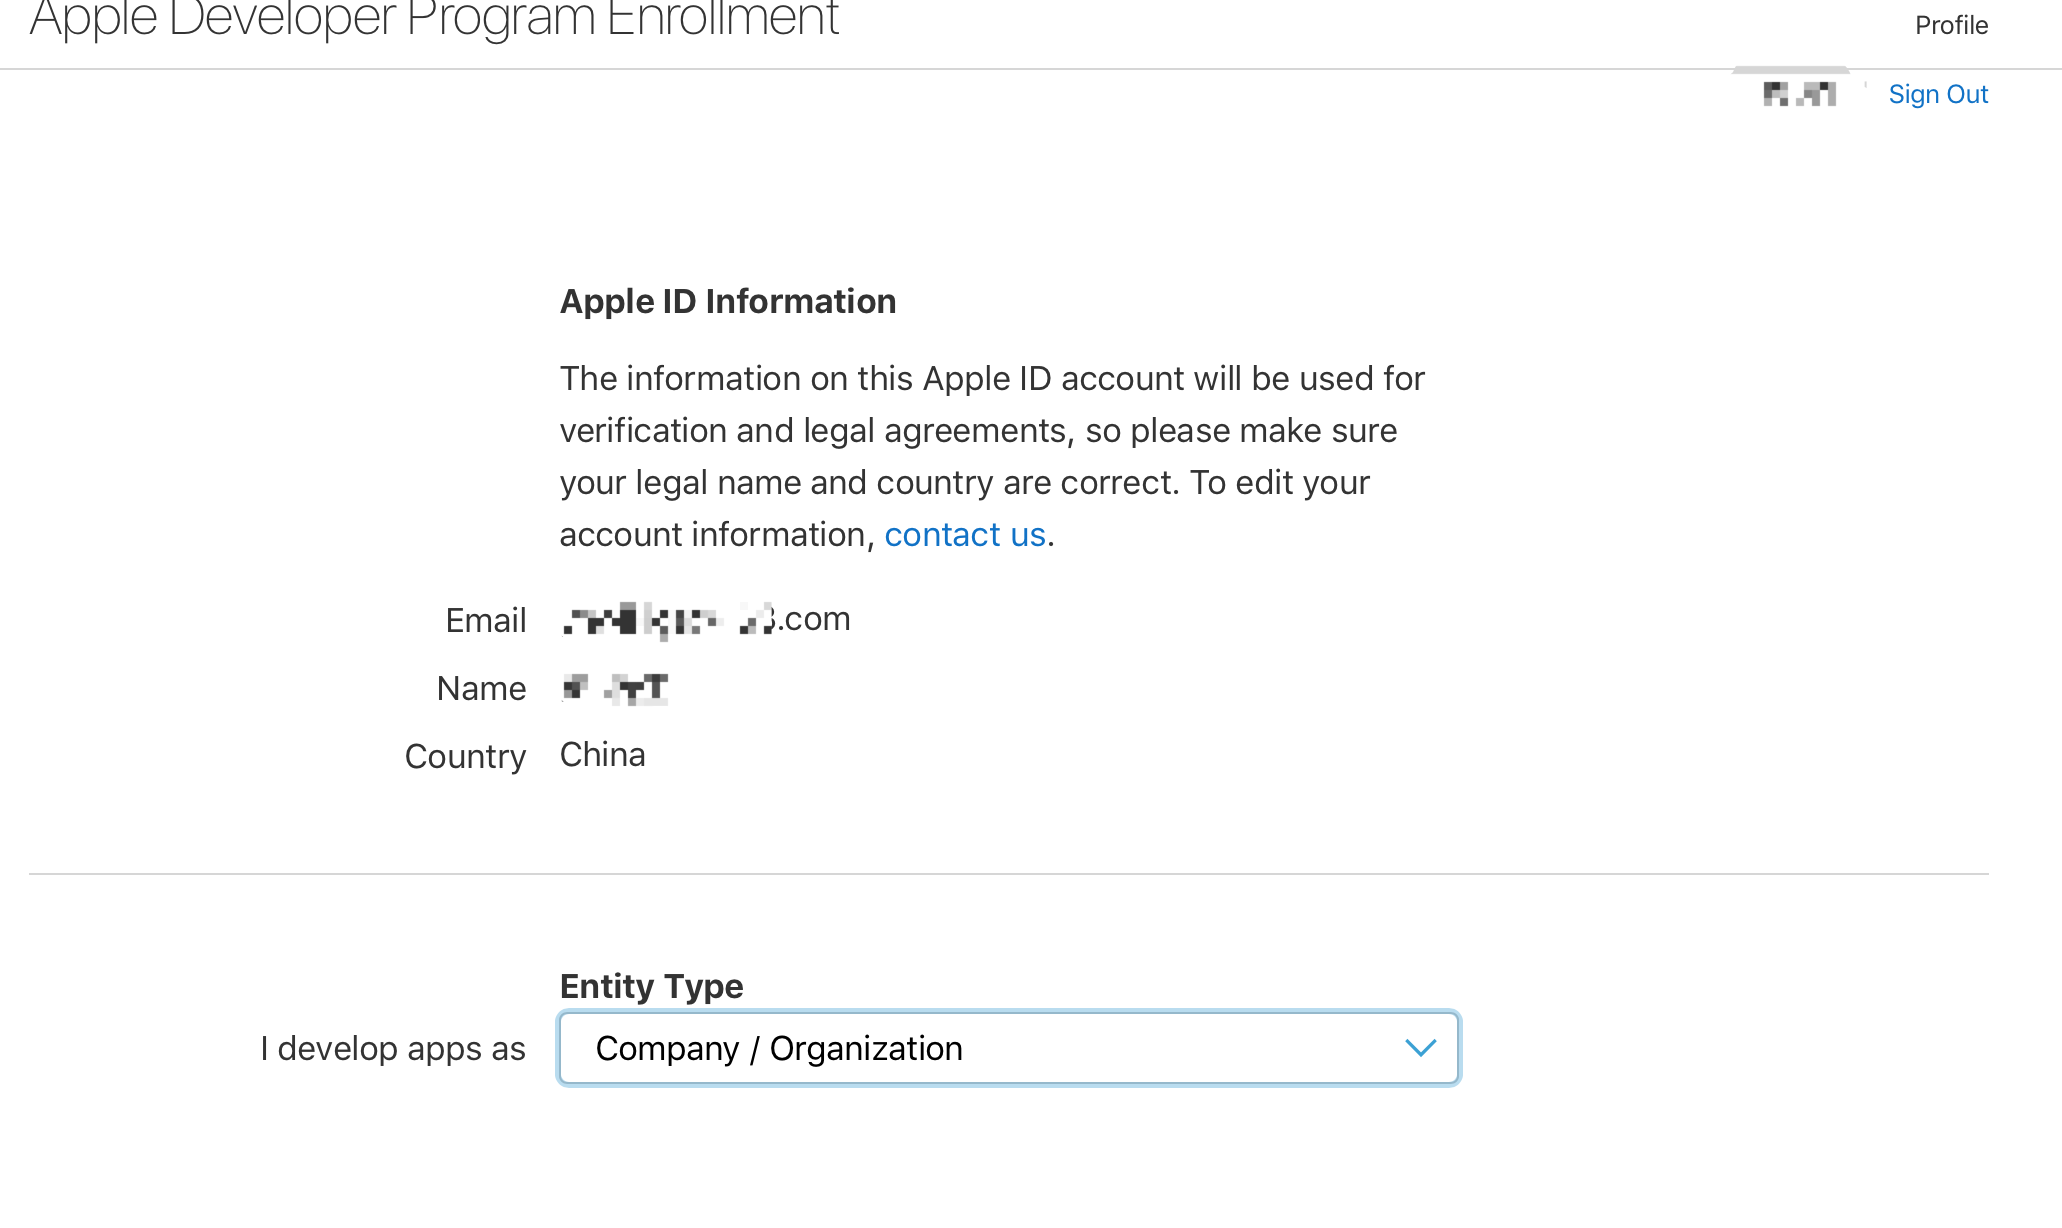Open the contact us link
The height and width of the screenshot is (1228, 2062).
pos(964,535)
